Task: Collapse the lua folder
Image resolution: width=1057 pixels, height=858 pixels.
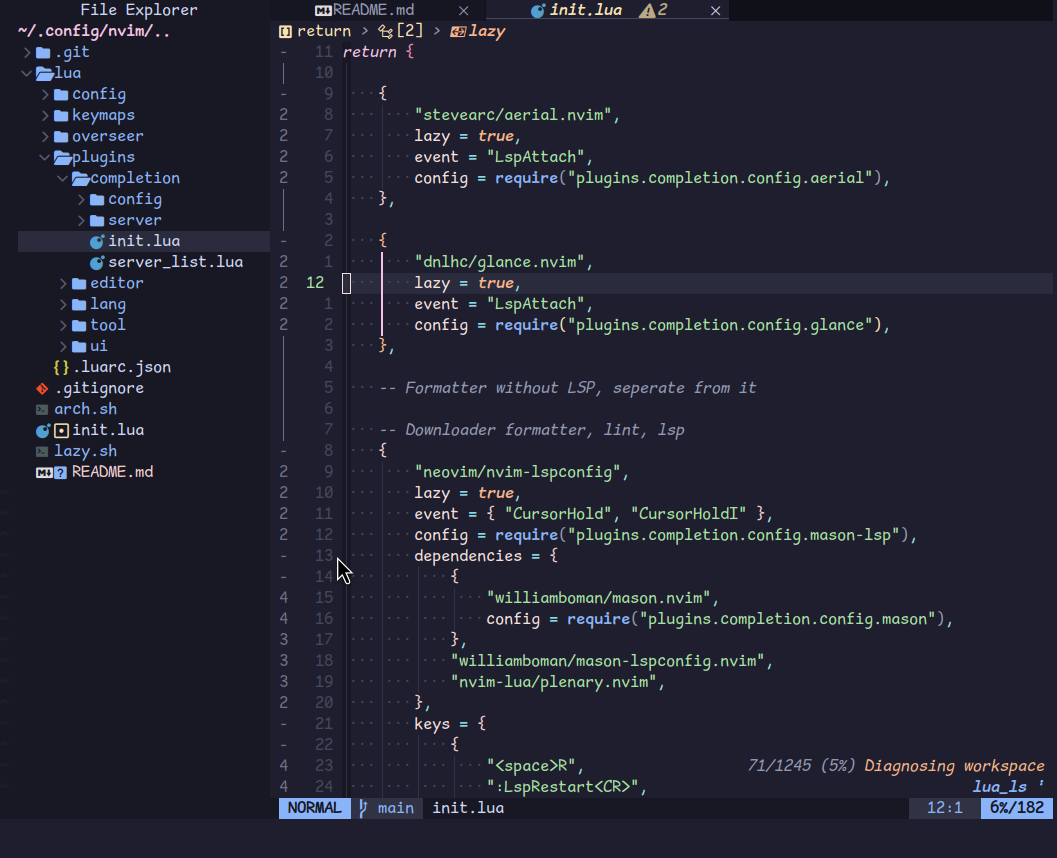Action: (x=27, y=73)
